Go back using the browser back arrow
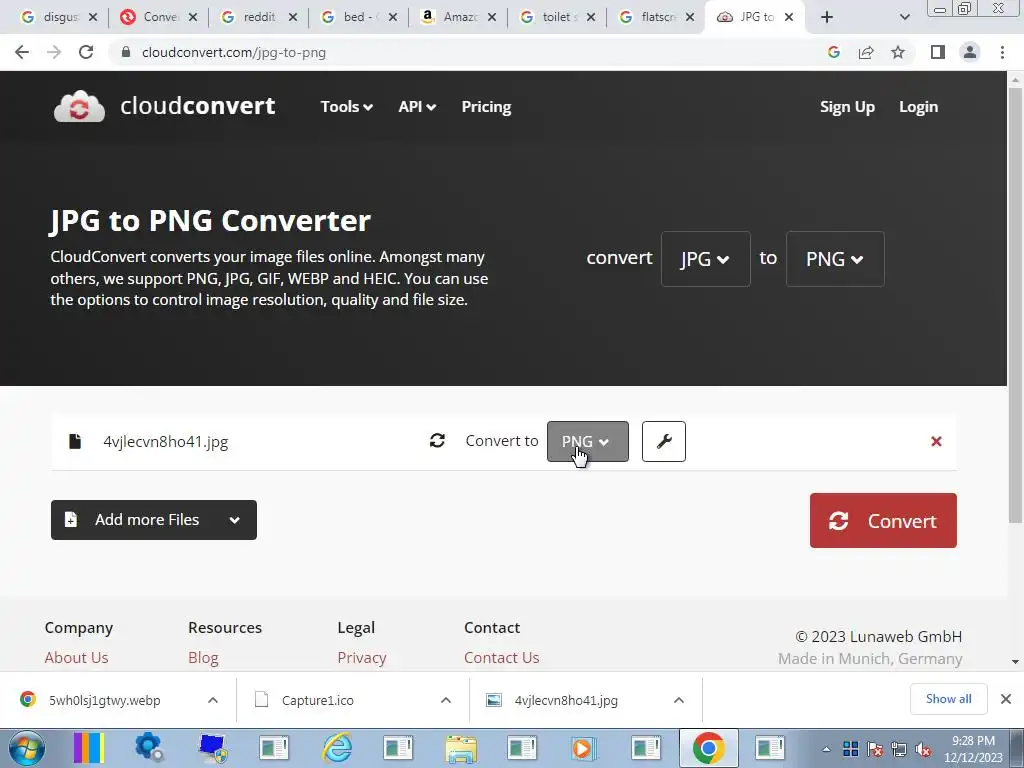This screenshot has height=768, width=1024. (22, 52)
